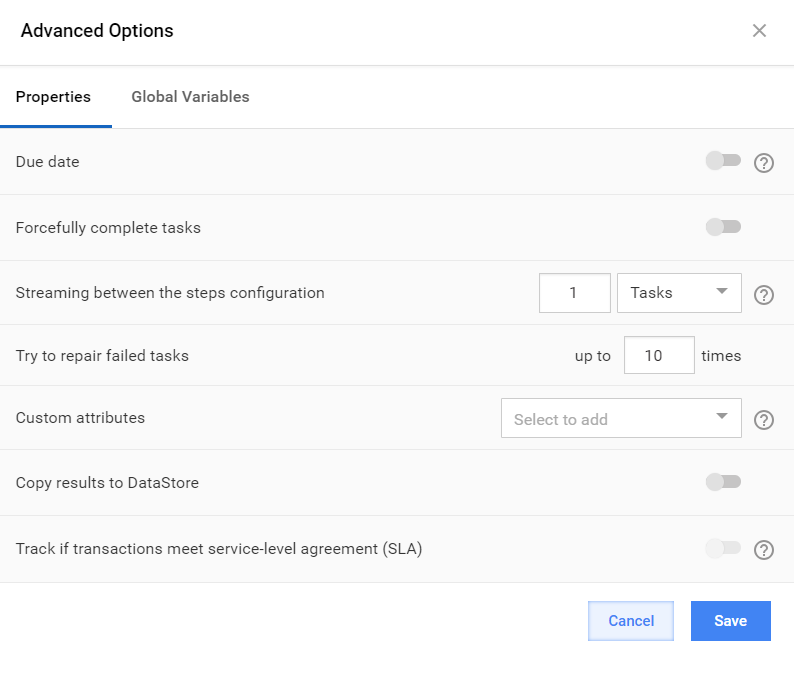Open the Global Variables tab
The width and height of the screenshot is (794, 673).
click(190, 97)
